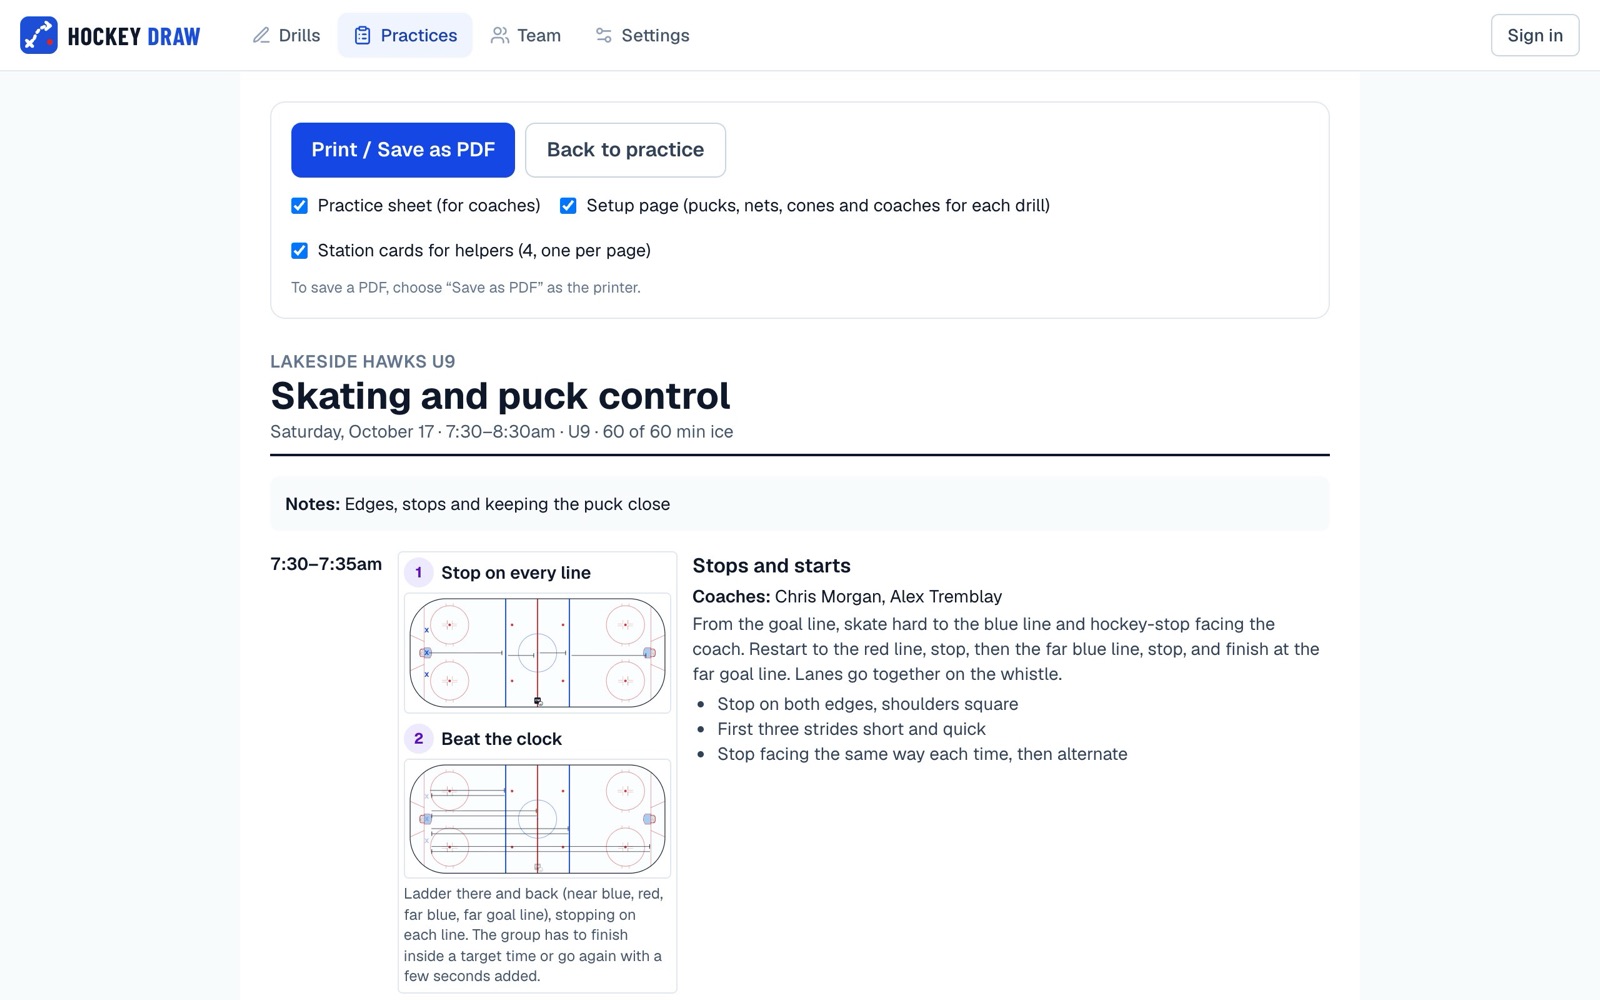Click the Sign in button
1600x1000 pixels.
[1535, 35]
